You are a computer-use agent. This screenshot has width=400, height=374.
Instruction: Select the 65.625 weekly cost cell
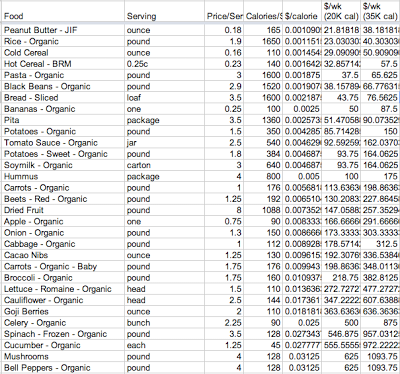point(381,75)
